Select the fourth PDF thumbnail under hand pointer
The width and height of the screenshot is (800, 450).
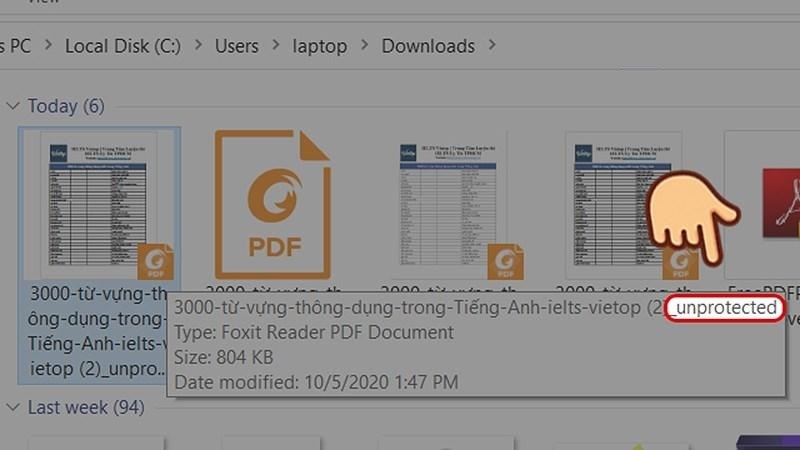click(623, 204)
